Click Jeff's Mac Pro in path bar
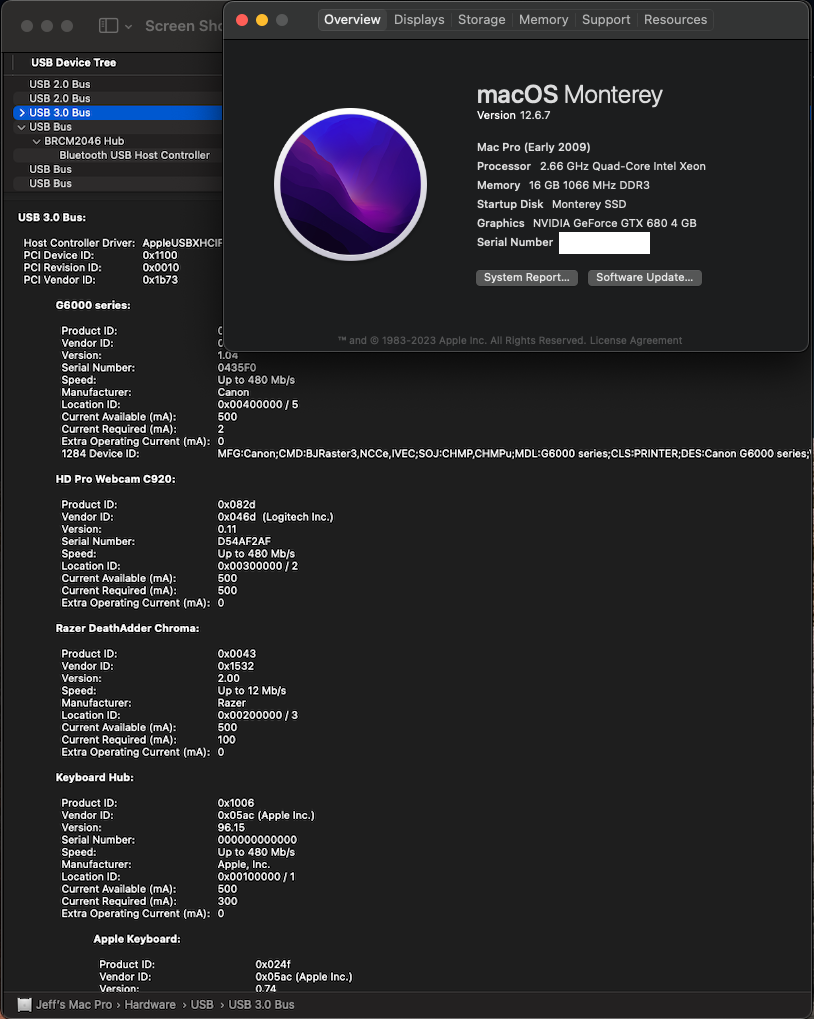This screenshot has height=1019, width=814. (73, 1005)
